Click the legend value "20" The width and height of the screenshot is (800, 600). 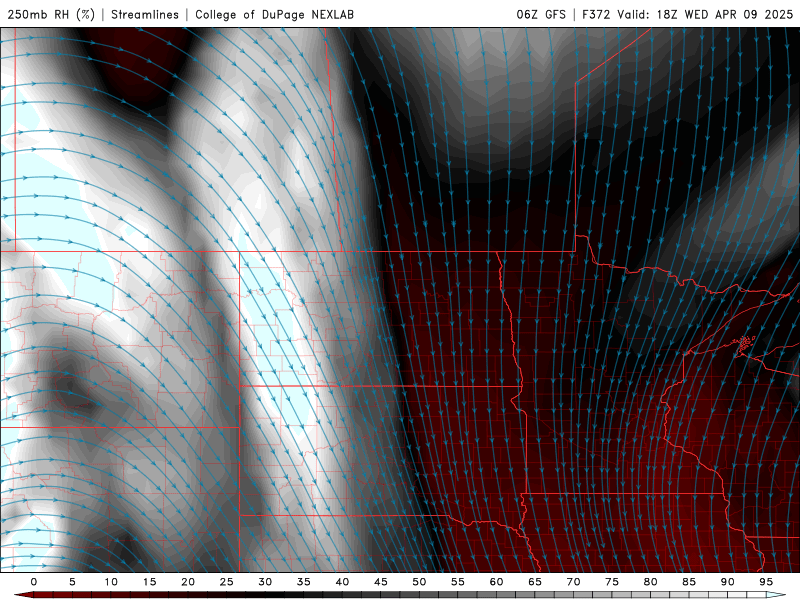click(188, 582)
